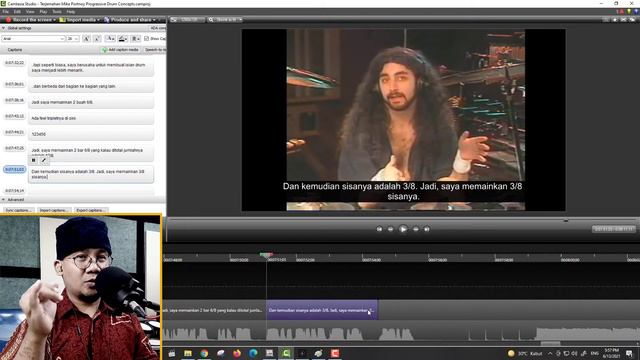Increase caption font size icon
Screen dimensions: 640x360
coord(86,39)
